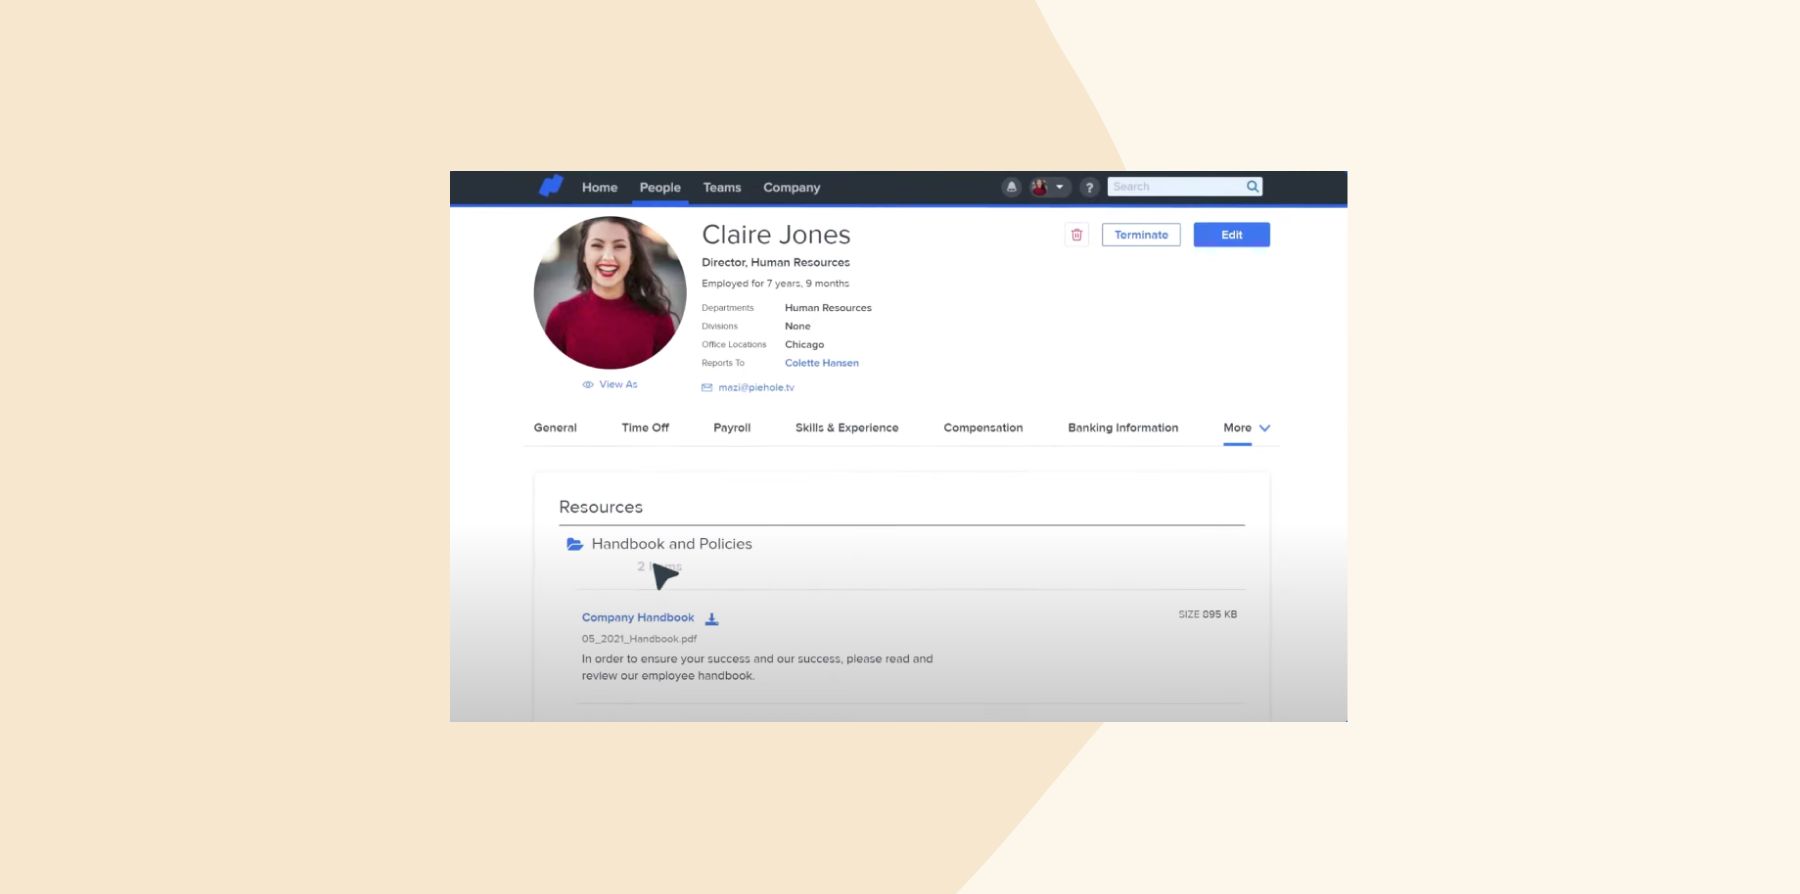The width and height of the screenshot is (1800, 894).
Task: Switch to the General tab
Action: [555, 428]
